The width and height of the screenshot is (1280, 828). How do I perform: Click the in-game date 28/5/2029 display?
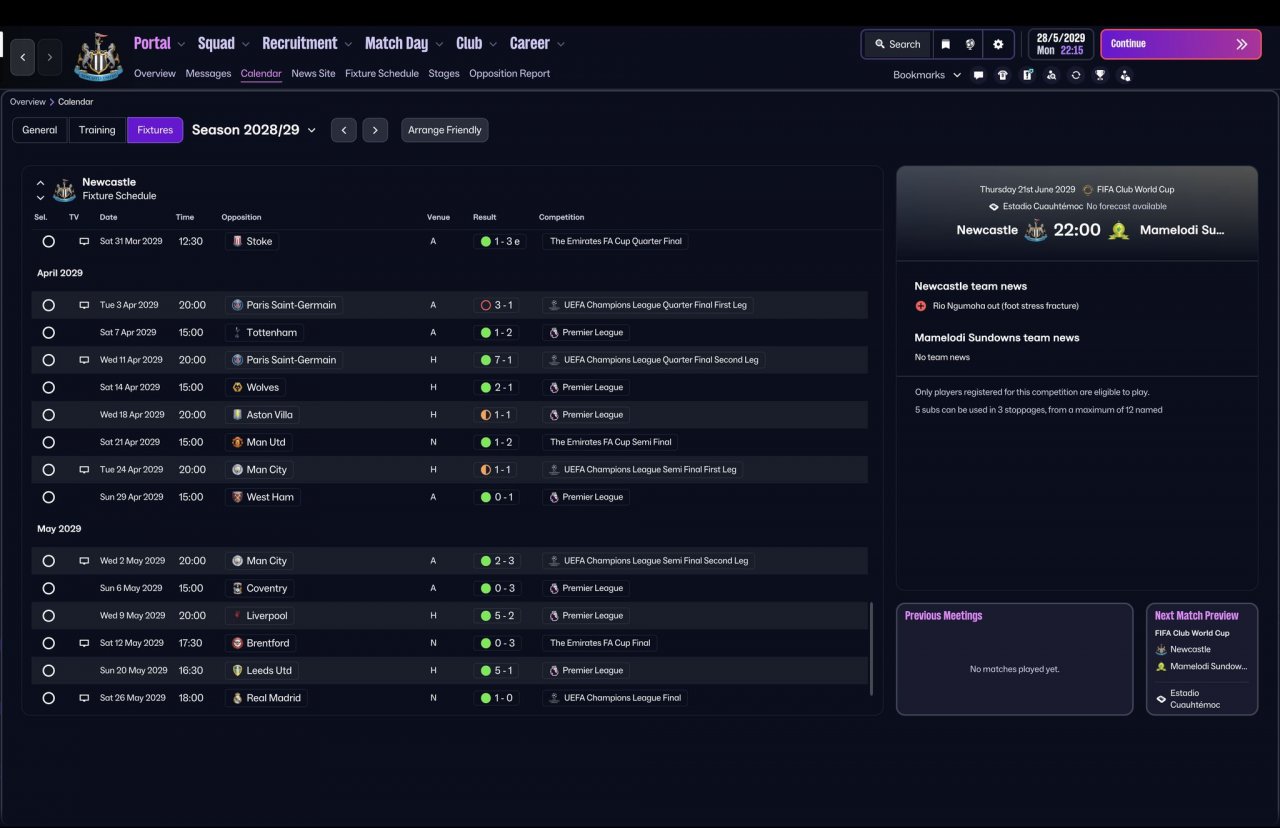[1061, 44]
